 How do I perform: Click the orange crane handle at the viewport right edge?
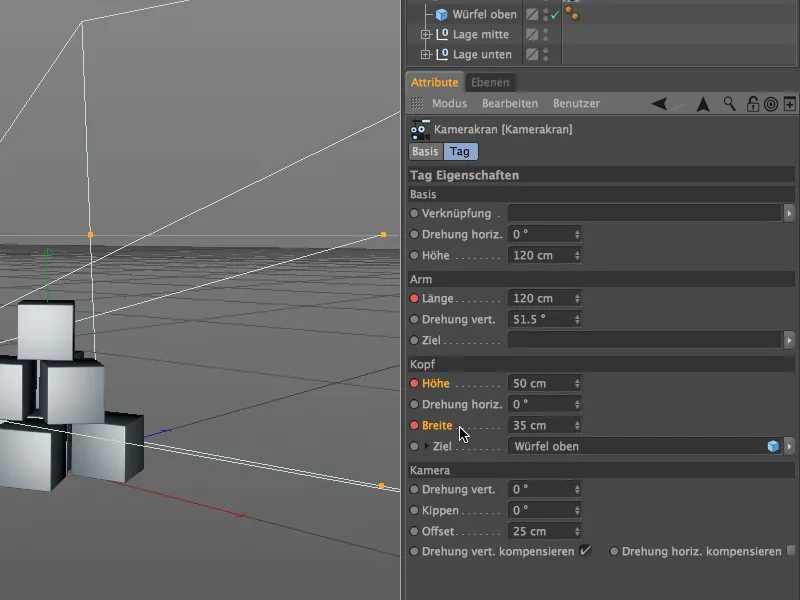point(384,235)
